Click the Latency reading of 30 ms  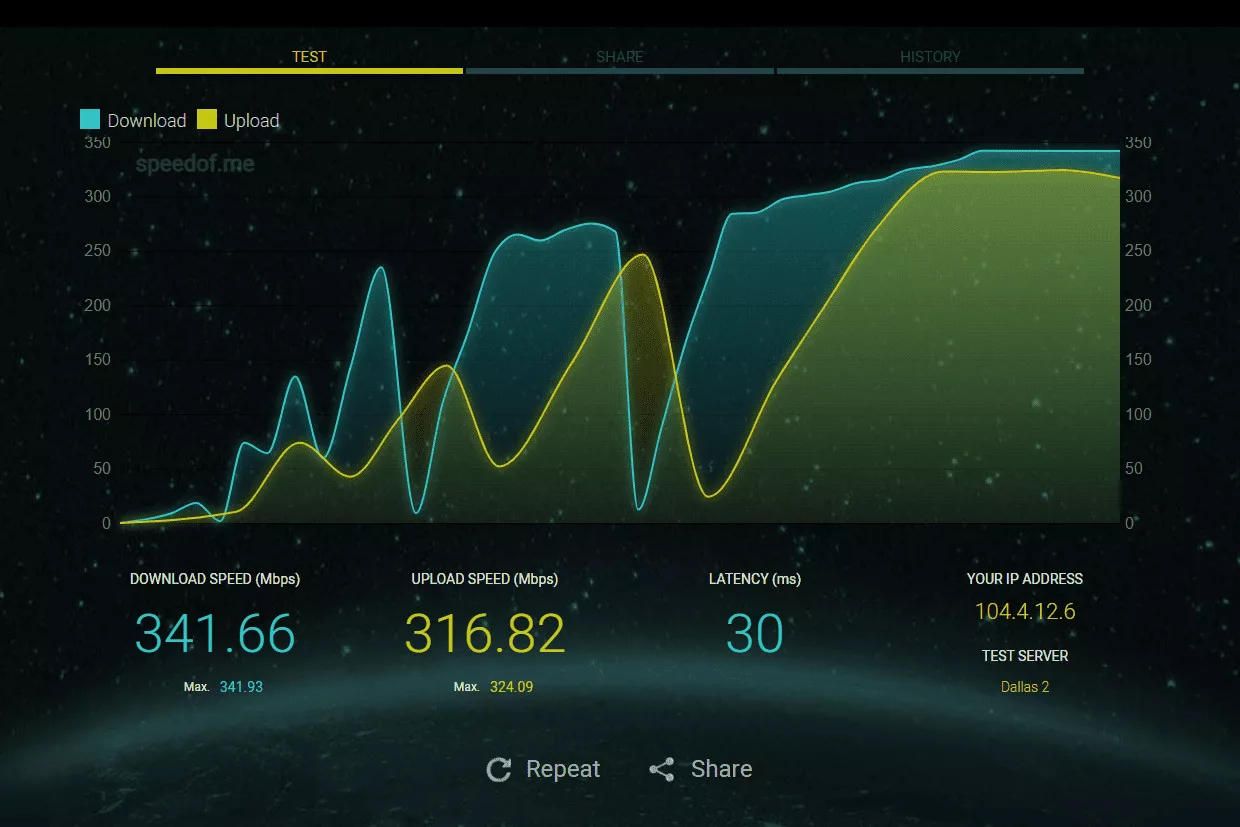click(x=754, y=633)
